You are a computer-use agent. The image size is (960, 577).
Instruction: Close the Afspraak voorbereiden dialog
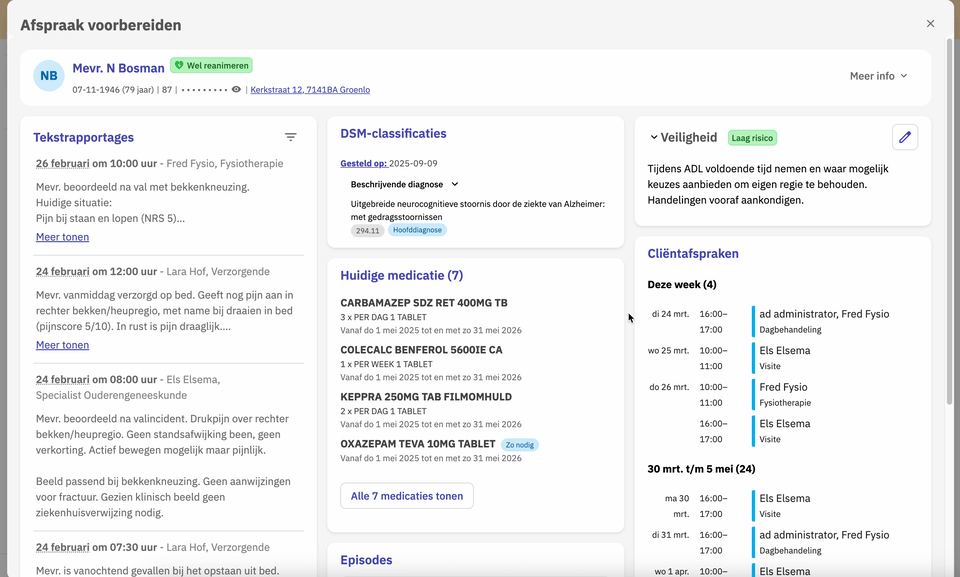pyautogui.click(x=931, y=24)
